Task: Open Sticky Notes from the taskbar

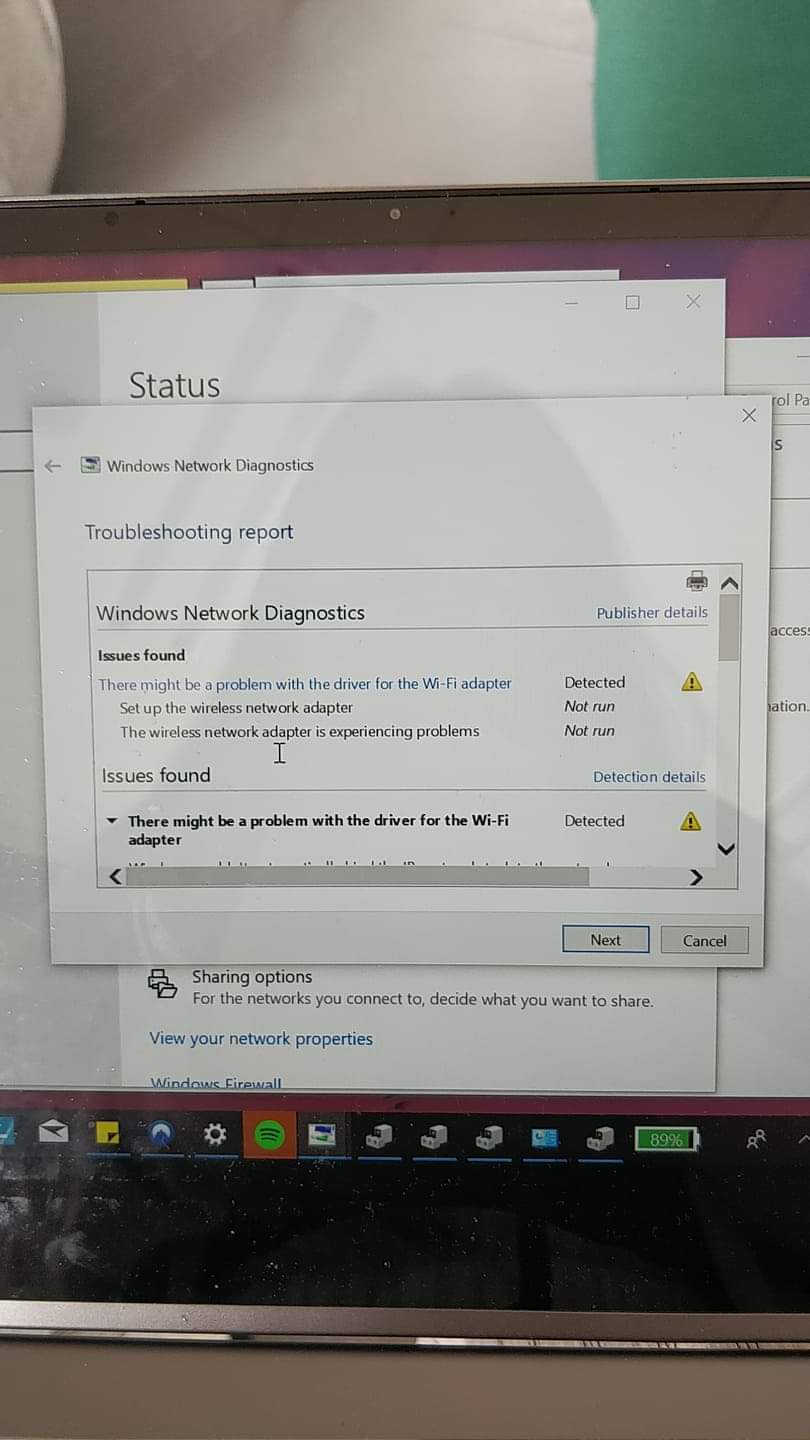Action: [107, 1134]
